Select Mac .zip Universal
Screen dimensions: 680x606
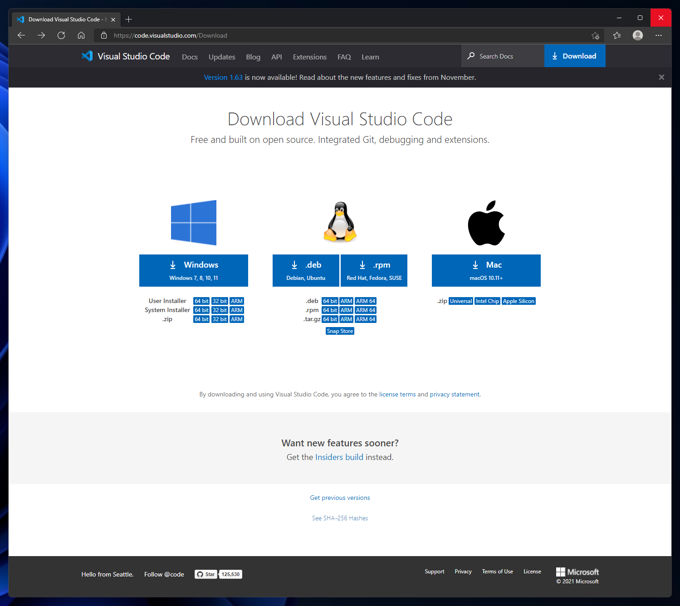coord(461,301)
